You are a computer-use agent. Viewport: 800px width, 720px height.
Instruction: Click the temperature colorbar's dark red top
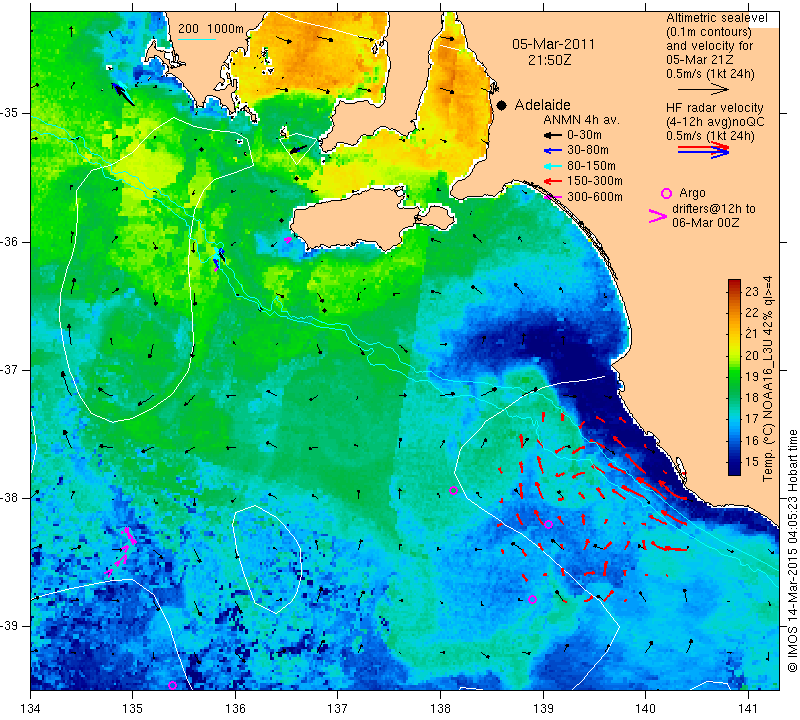734,283
